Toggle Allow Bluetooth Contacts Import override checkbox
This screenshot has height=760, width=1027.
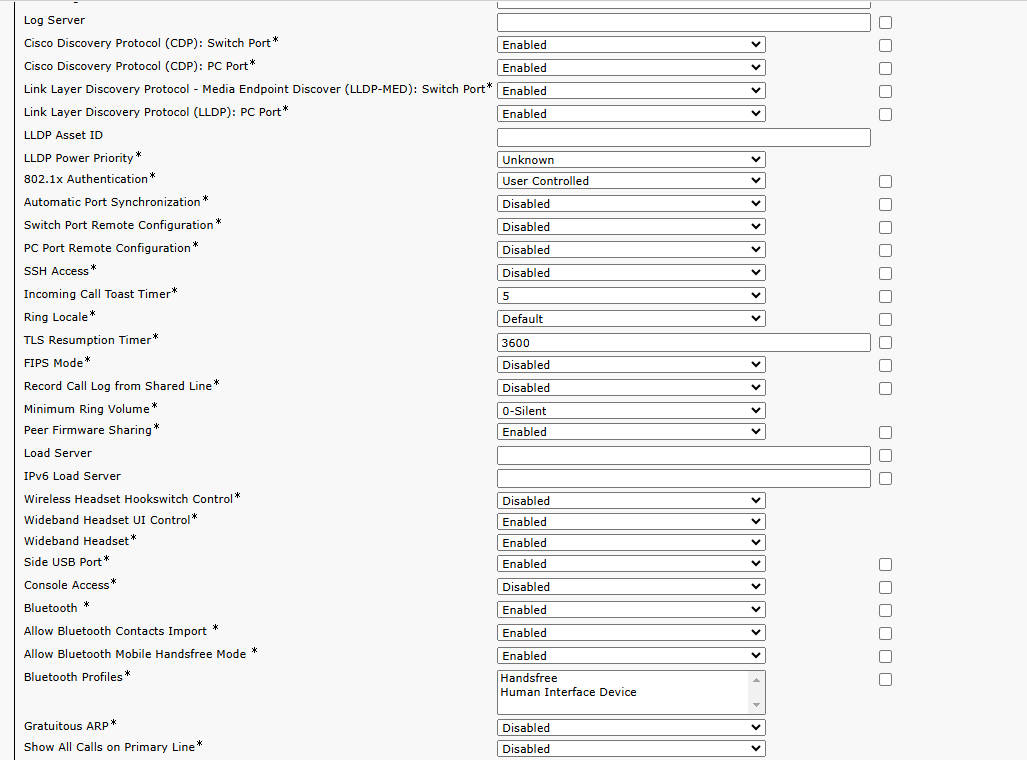[886, 633]
